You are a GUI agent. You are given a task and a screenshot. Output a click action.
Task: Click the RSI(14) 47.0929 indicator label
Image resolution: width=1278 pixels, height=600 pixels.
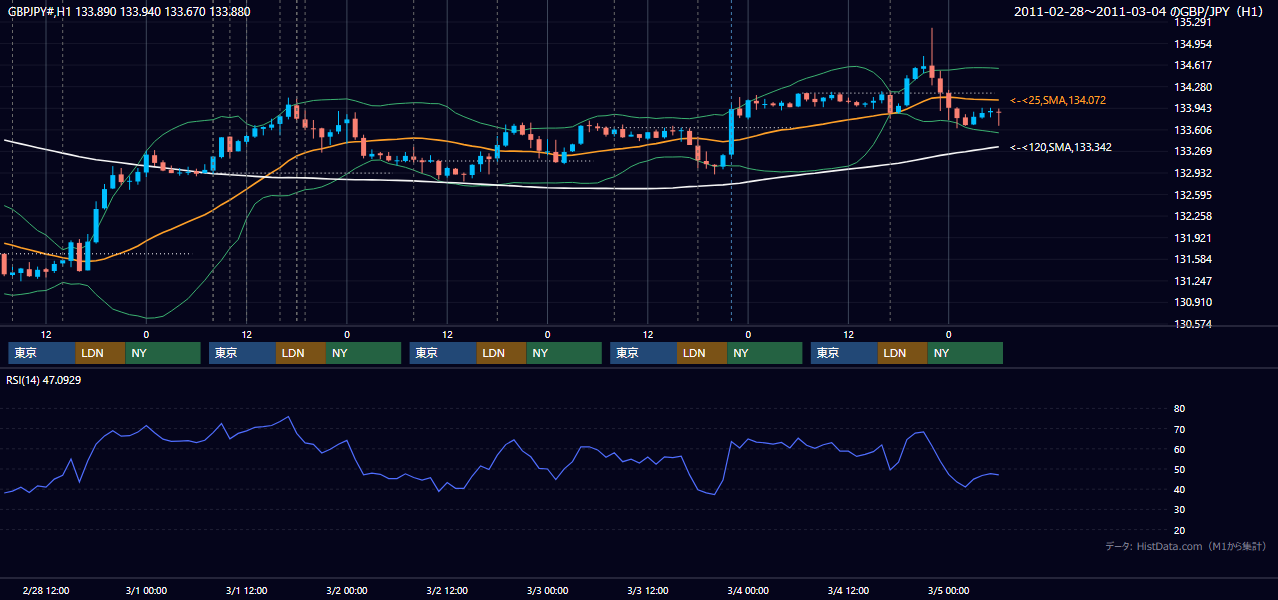click(44, 380)
